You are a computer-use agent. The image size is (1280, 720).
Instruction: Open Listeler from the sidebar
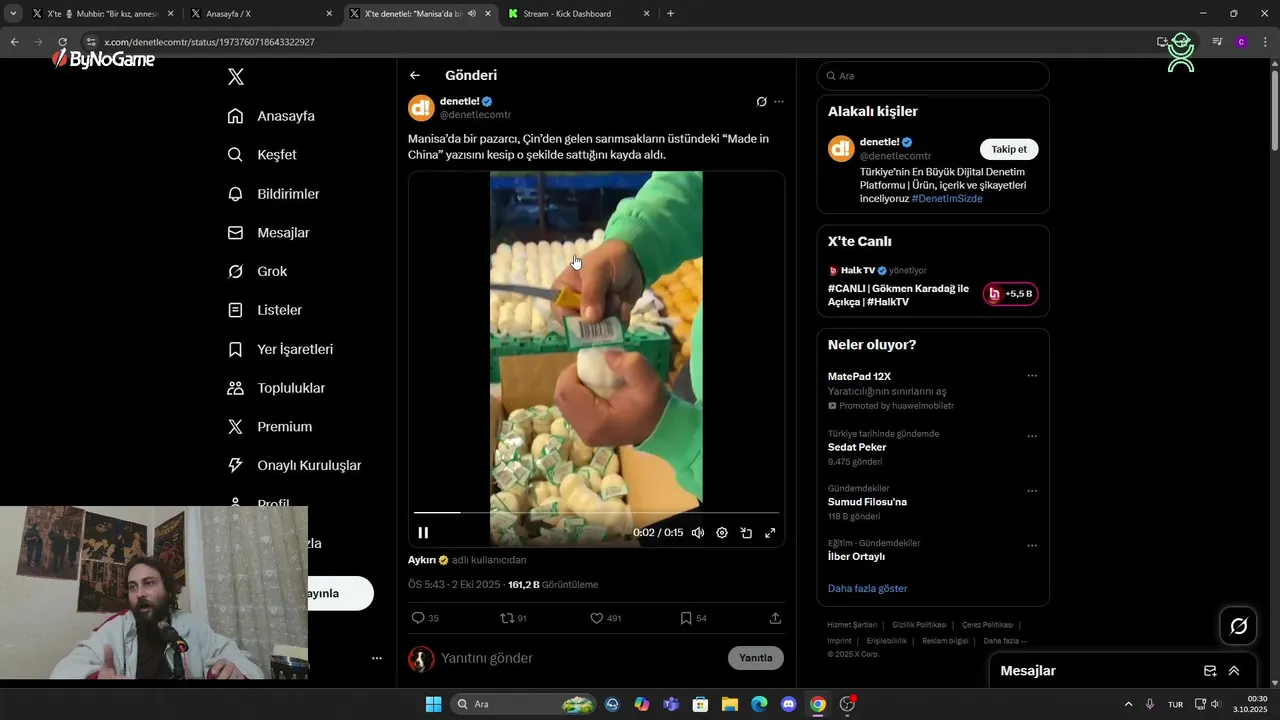click(x=264, y=310)
